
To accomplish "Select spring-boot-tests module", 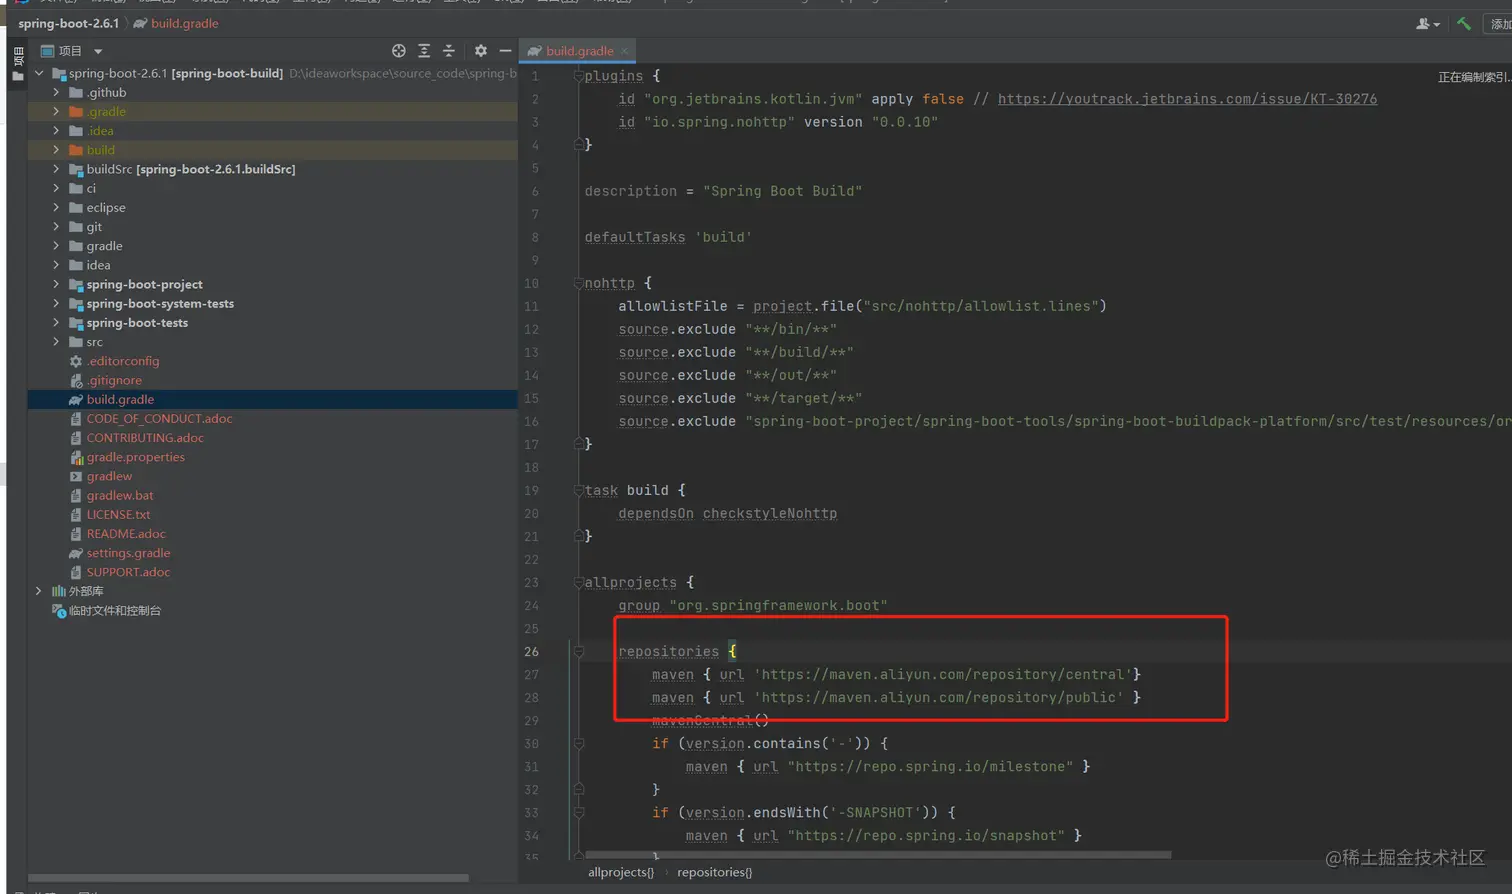I will pyautogui.click(x=137, y=322).
